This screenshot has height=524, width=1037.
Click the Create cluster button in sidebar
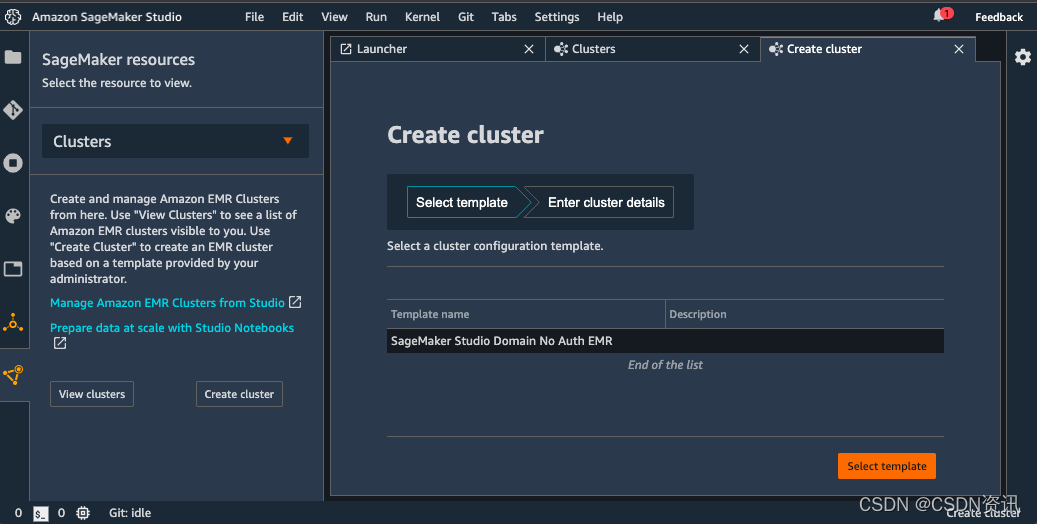point(239,394)
